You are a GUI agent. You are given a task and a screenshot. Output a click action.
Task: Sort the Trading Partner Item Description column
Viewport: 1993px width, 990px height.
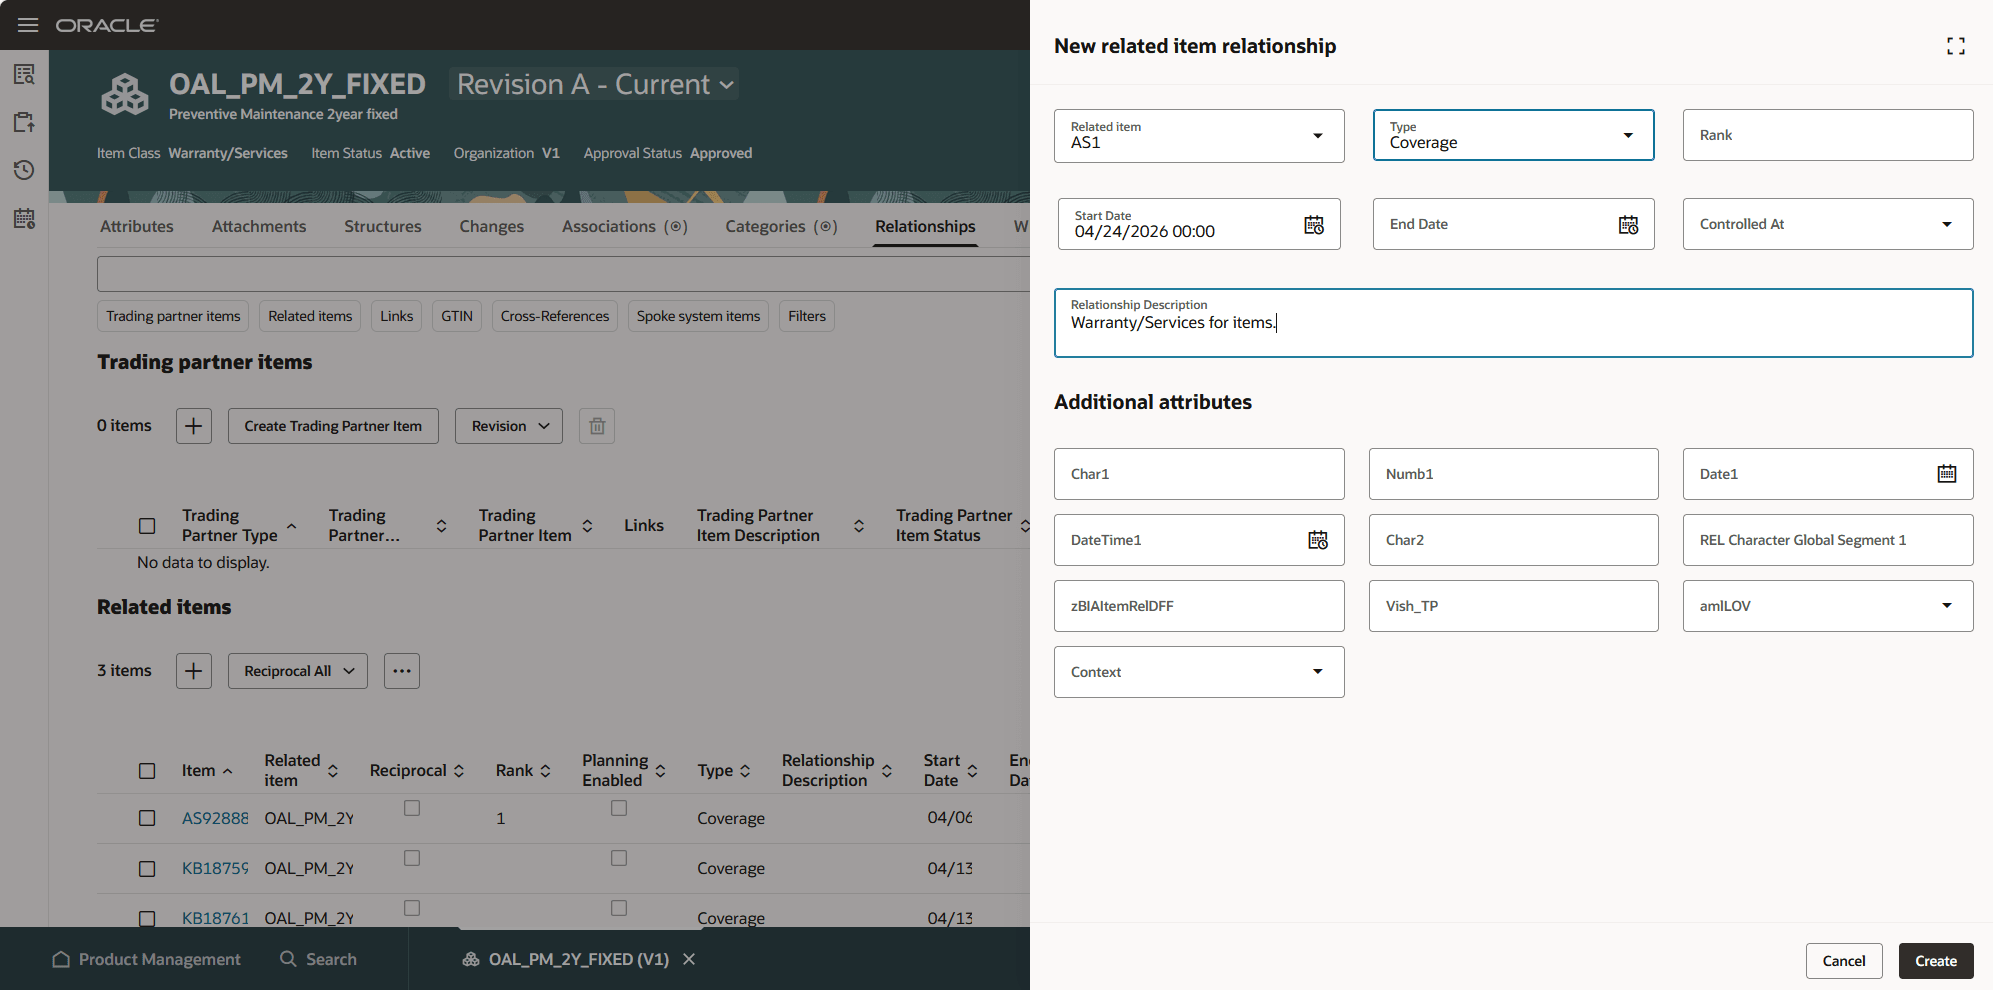coord(859,526)
